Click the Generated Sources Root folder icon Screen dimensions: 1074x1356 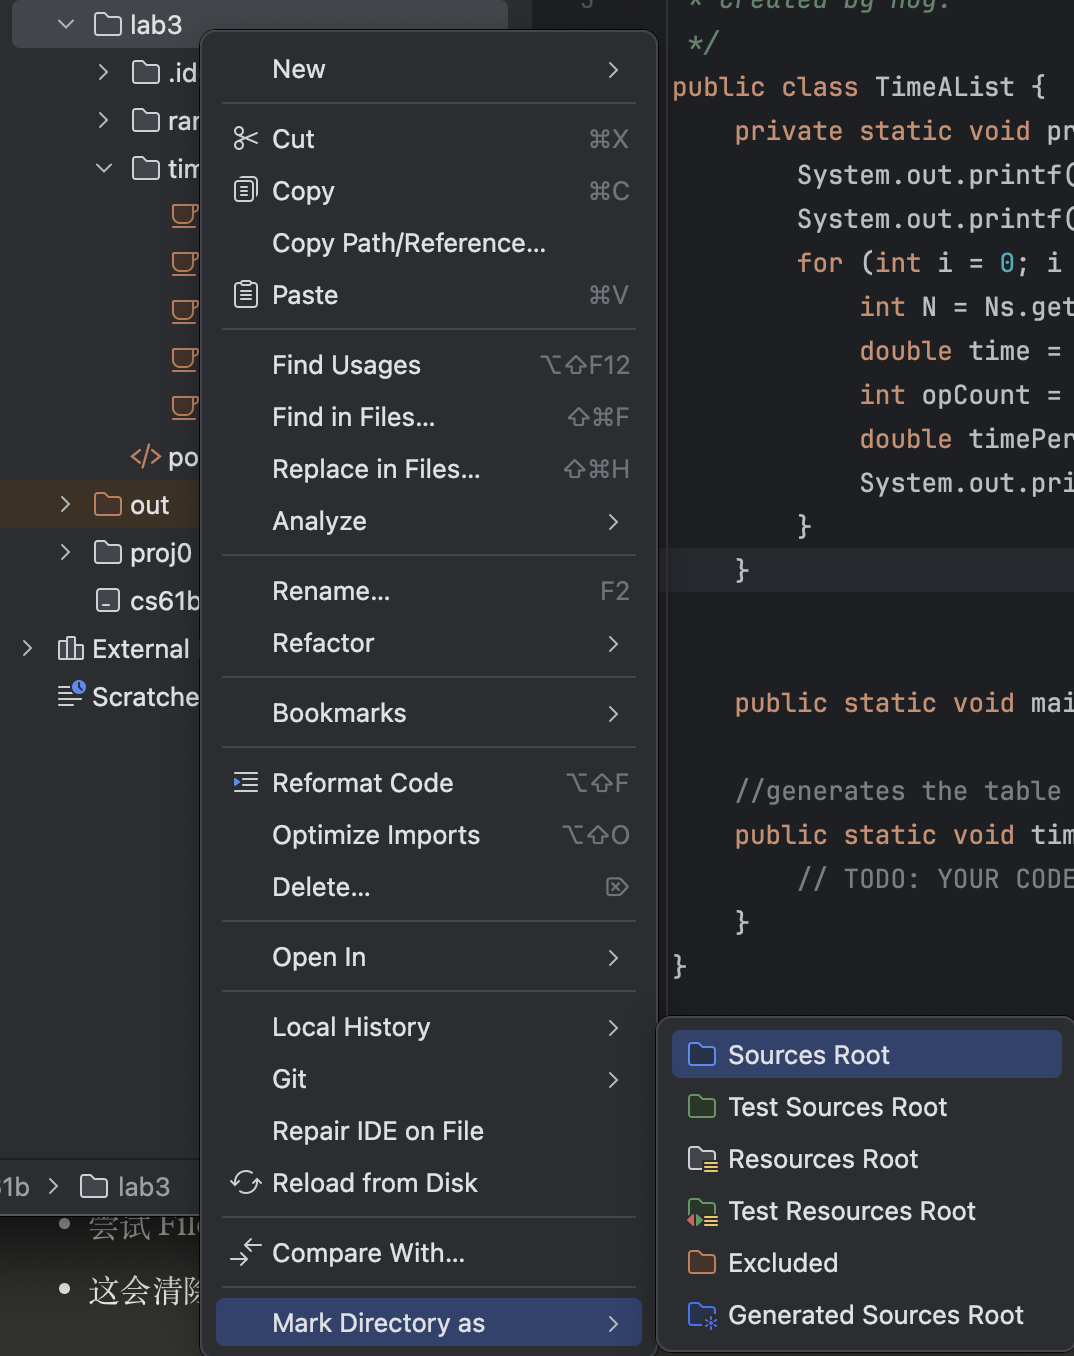tap(702, 1314)
